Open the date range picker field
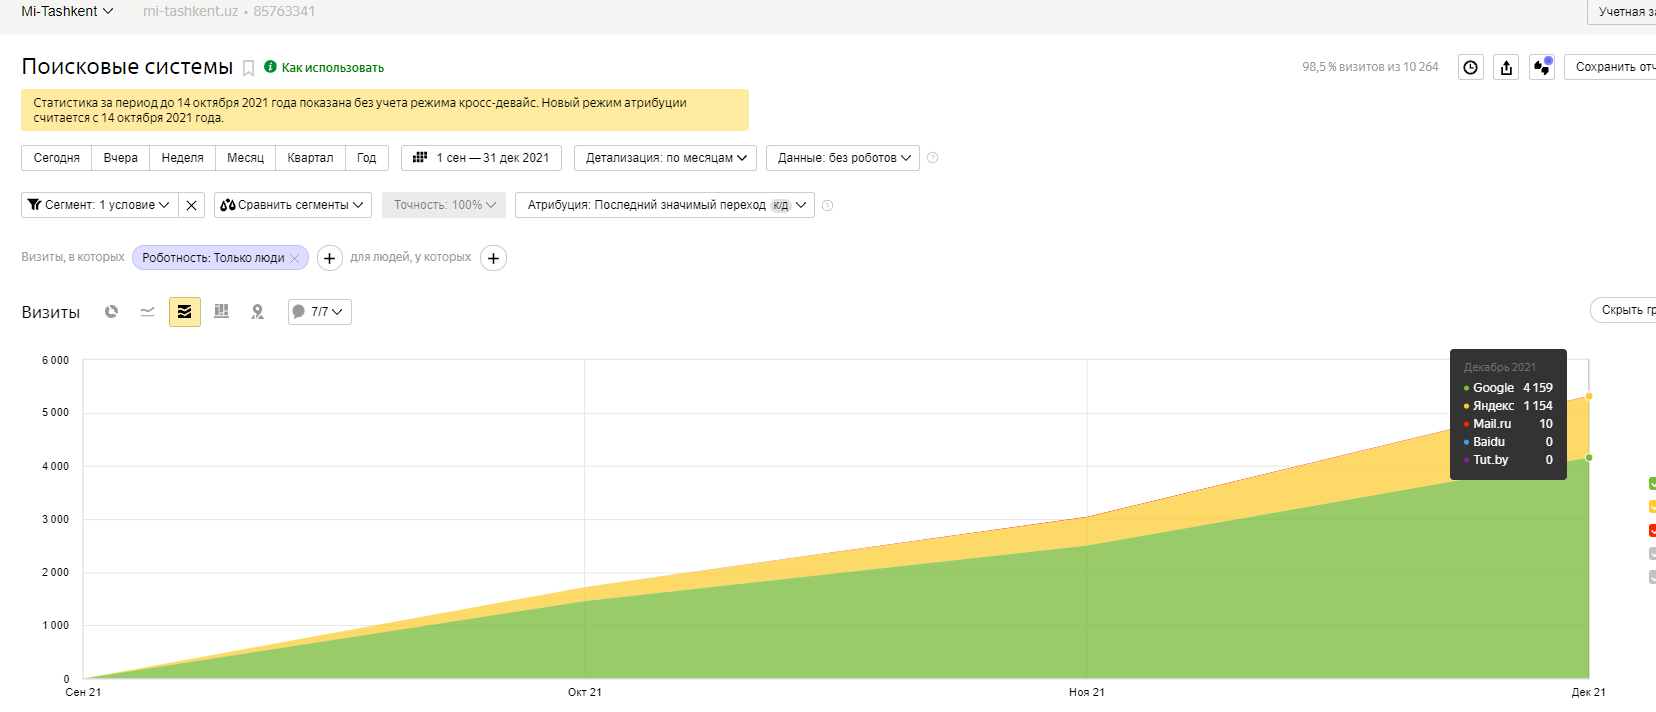1656x712 pixels. pyautogui.click(x=482, y=158)
